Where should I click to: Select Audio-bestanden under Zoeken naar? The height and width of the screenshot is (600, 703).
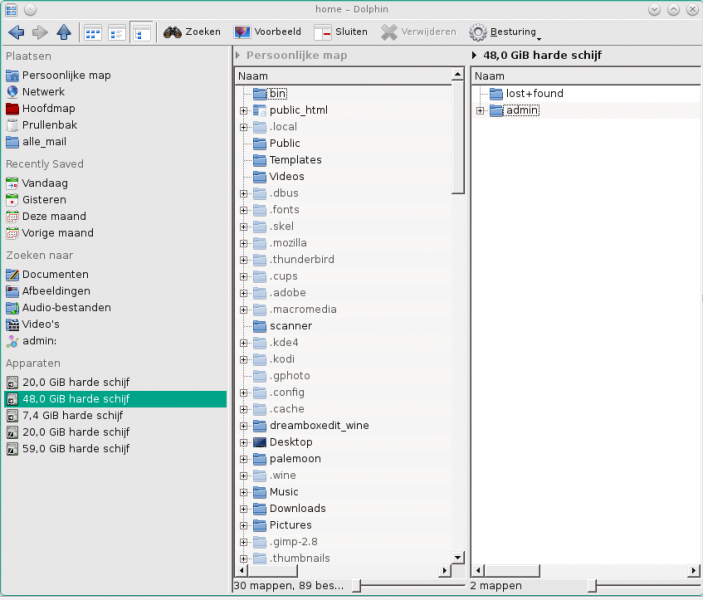tap(66, 307)
